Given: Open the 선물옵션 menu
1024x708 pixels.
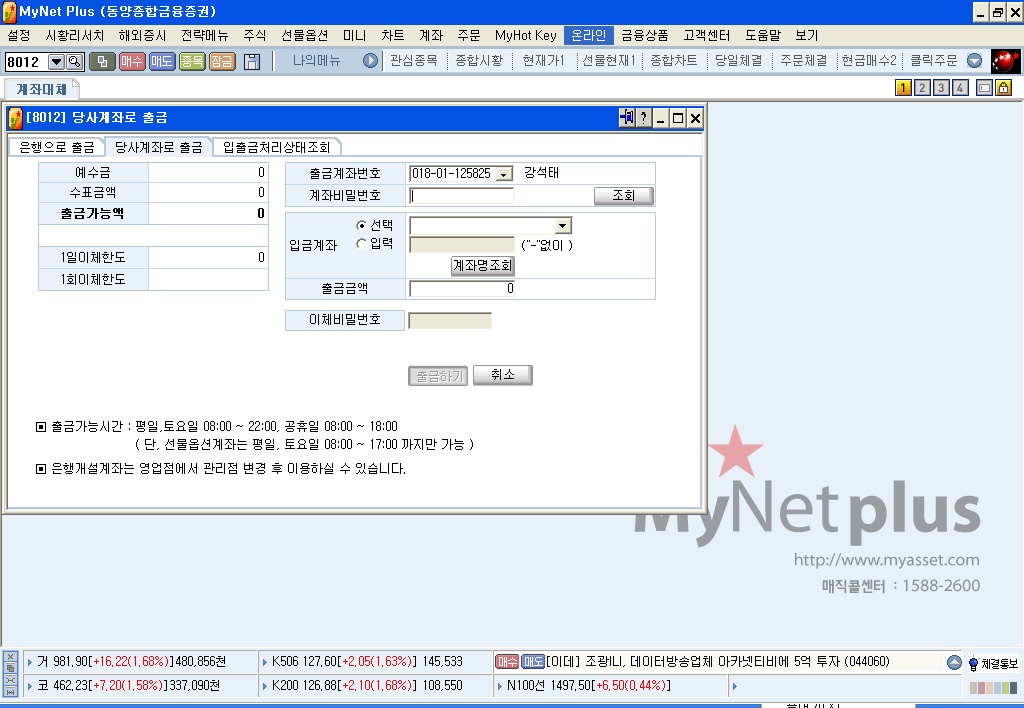Looking at the screenshot, I should [304, 35].
